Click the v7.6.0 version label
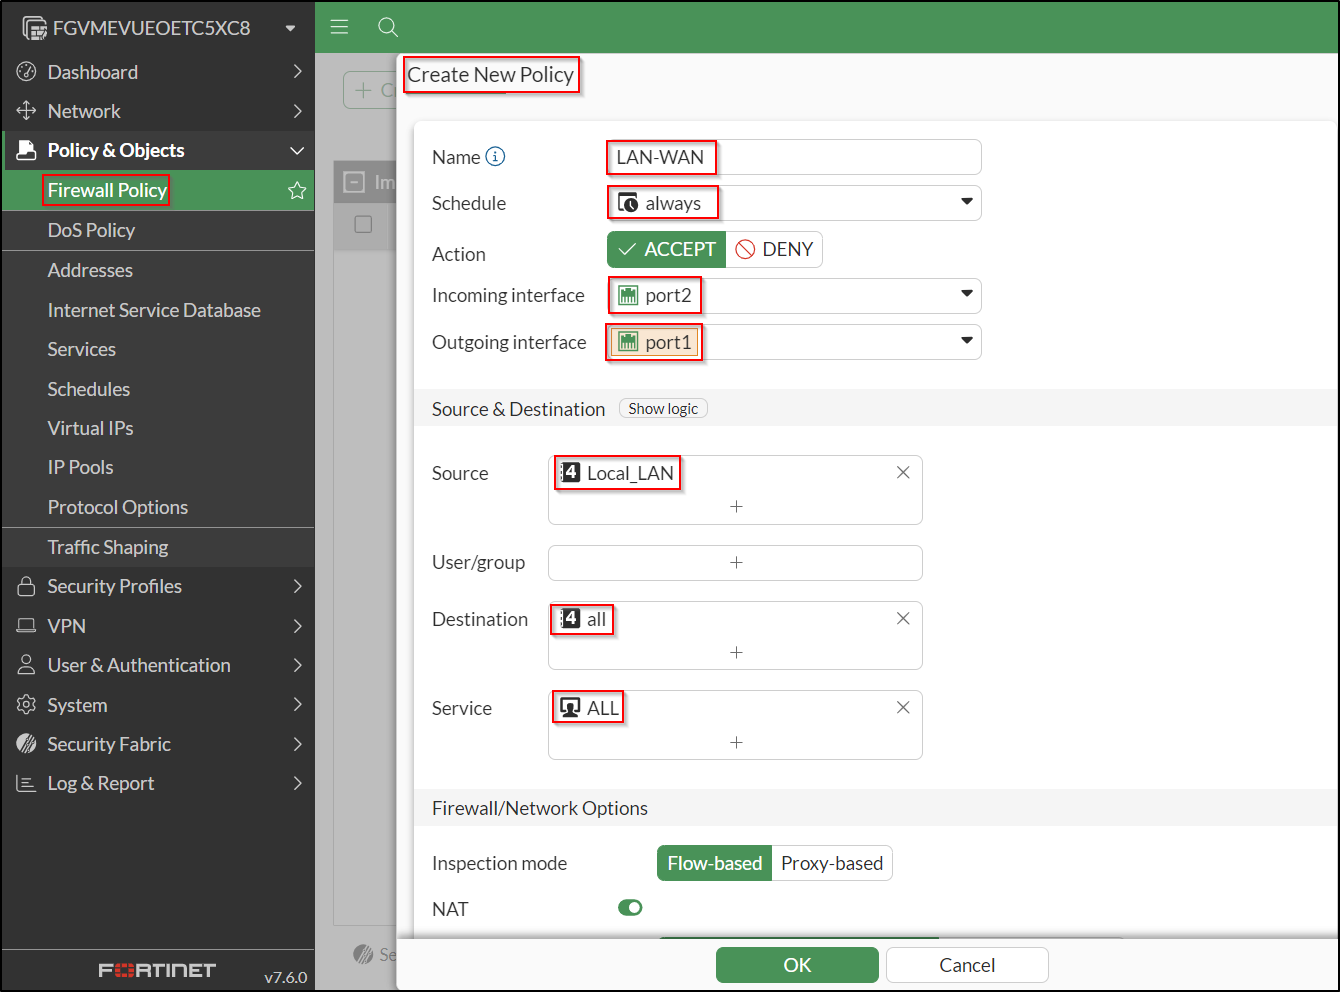The width and height of the screenshot is (1340, 992). pyautogui.click(x=286, y=977)
